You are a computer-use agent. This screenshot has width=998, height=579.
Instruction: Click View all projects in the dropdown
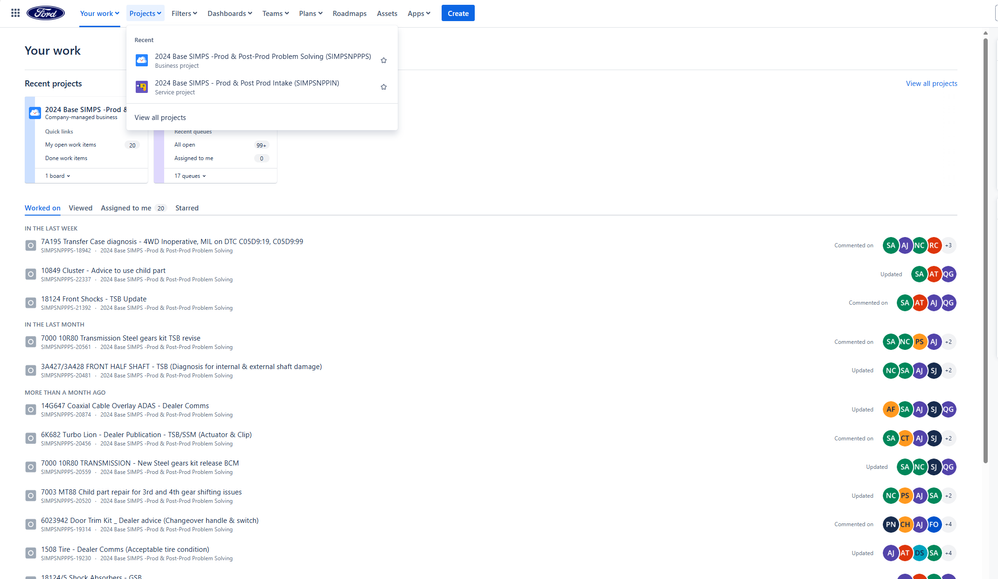click(x=160, y=118)
